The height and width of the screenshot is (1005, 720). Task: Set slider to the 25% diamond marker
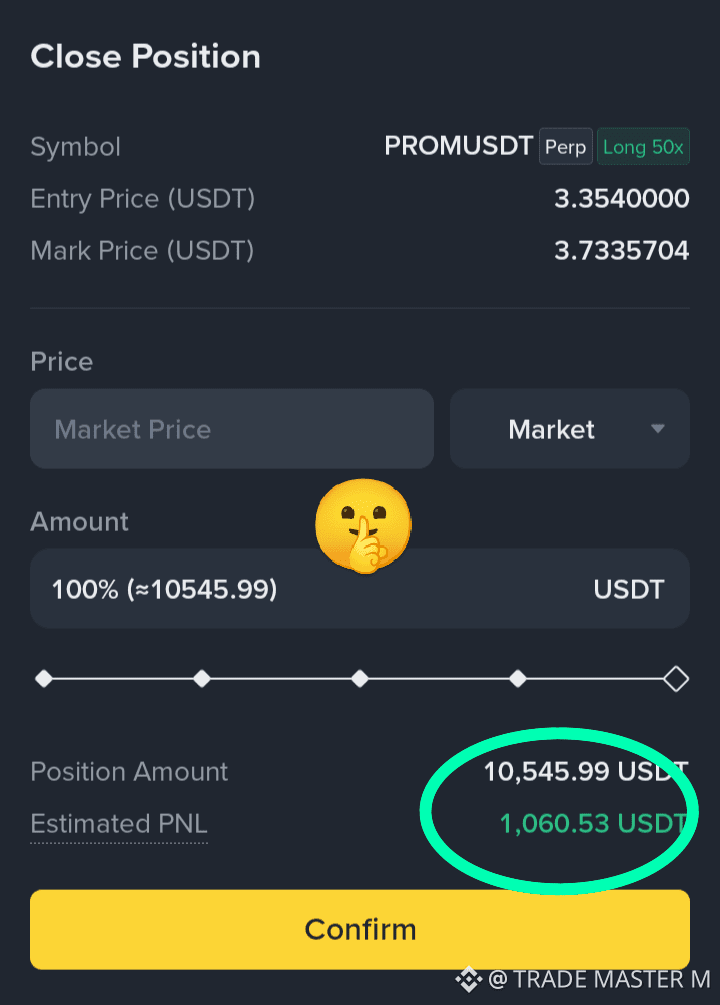point(202,678)
